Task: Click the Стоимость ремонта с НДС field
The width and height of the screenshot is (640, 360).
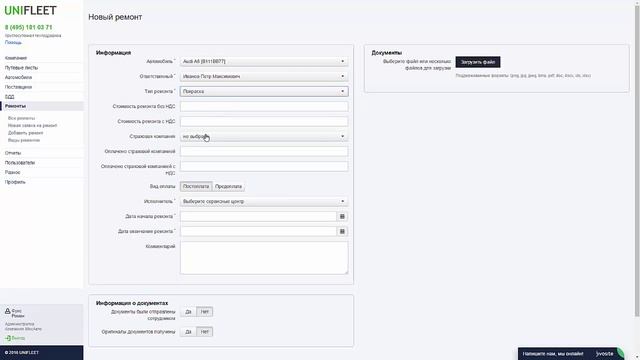Action: pyautogui.click(x=264, y=122)
